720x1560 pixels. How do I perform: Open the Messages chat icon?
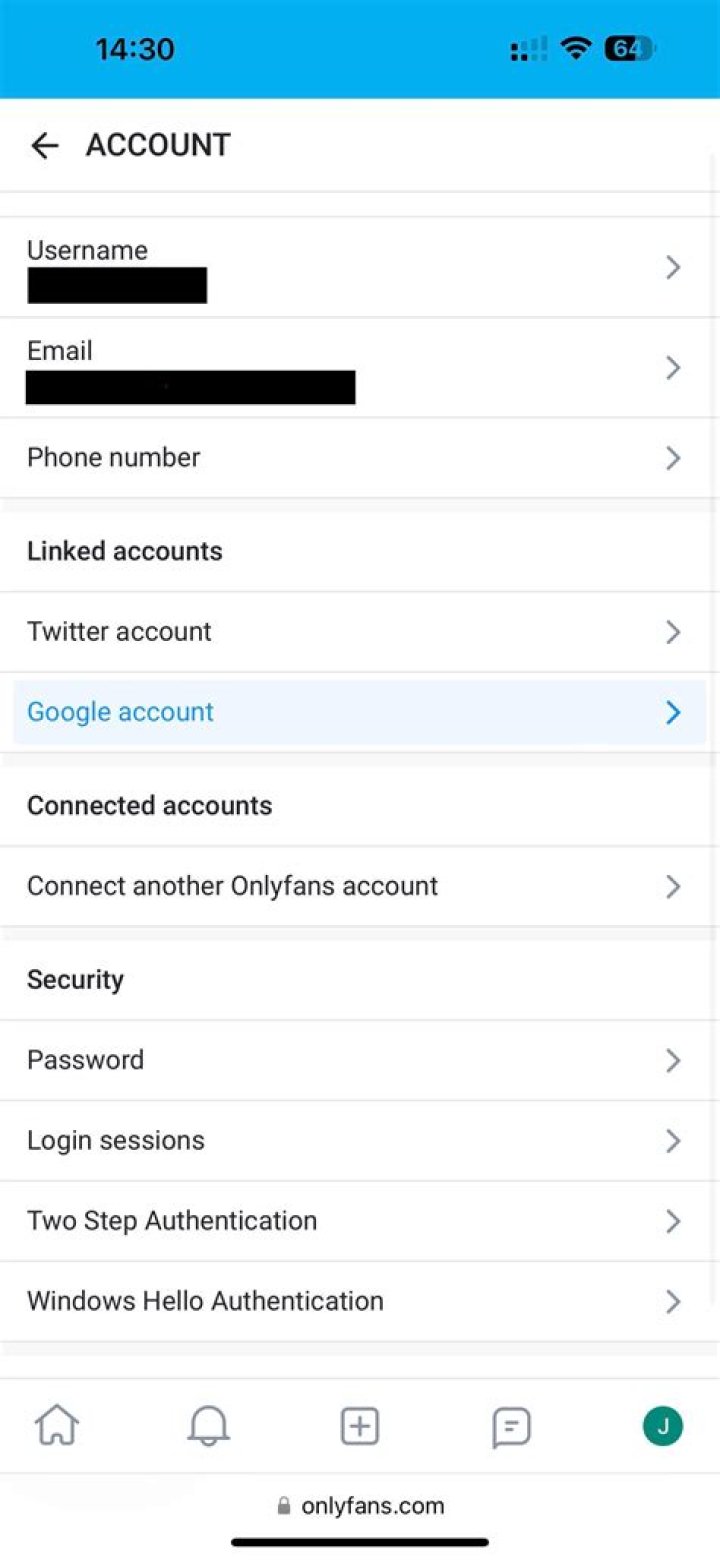tap(511, 1426)
